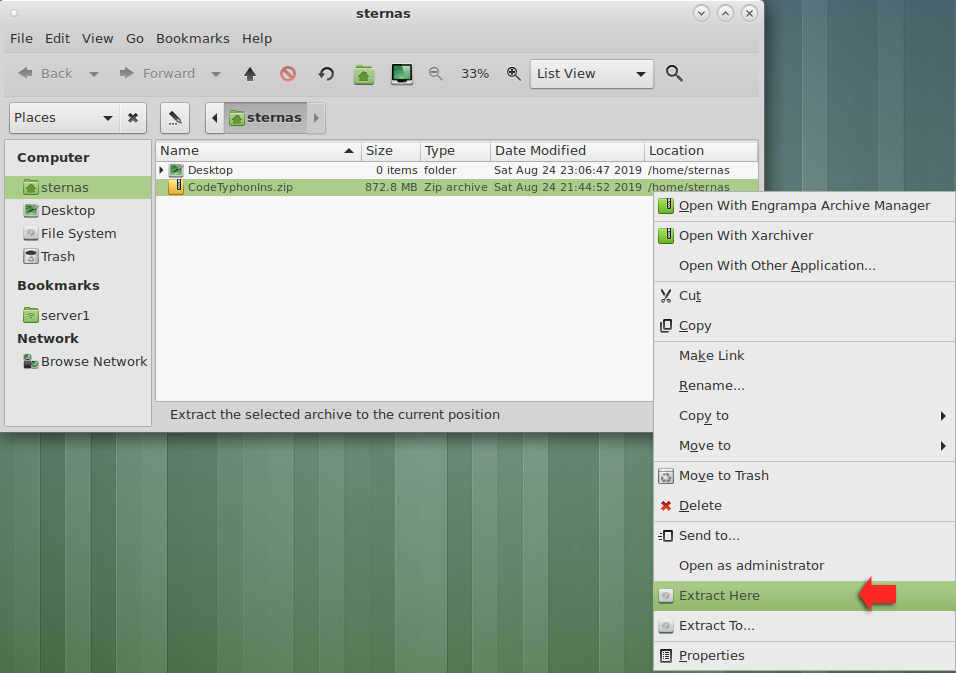Open the Edit menu

pos(57,38)
